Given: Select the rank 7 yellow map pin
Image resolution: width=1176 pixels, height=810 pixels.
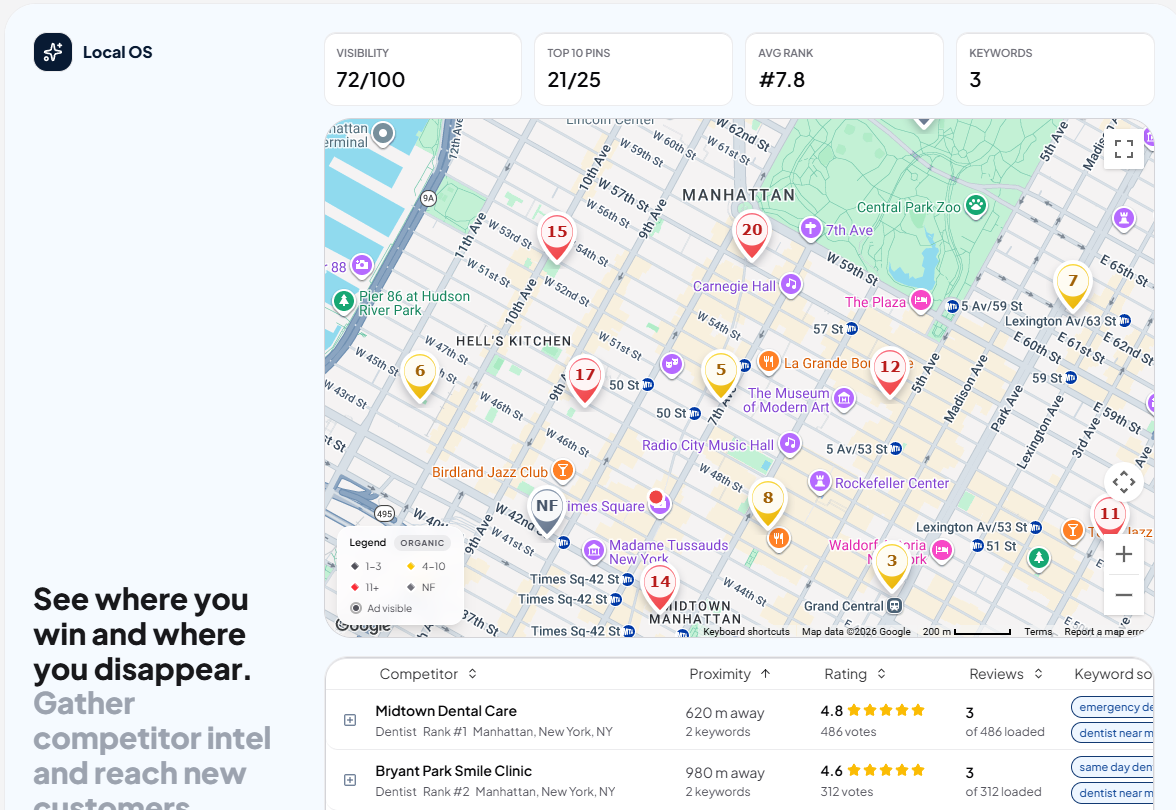Looking at the screenshot, I should (x=1072, y=286).
